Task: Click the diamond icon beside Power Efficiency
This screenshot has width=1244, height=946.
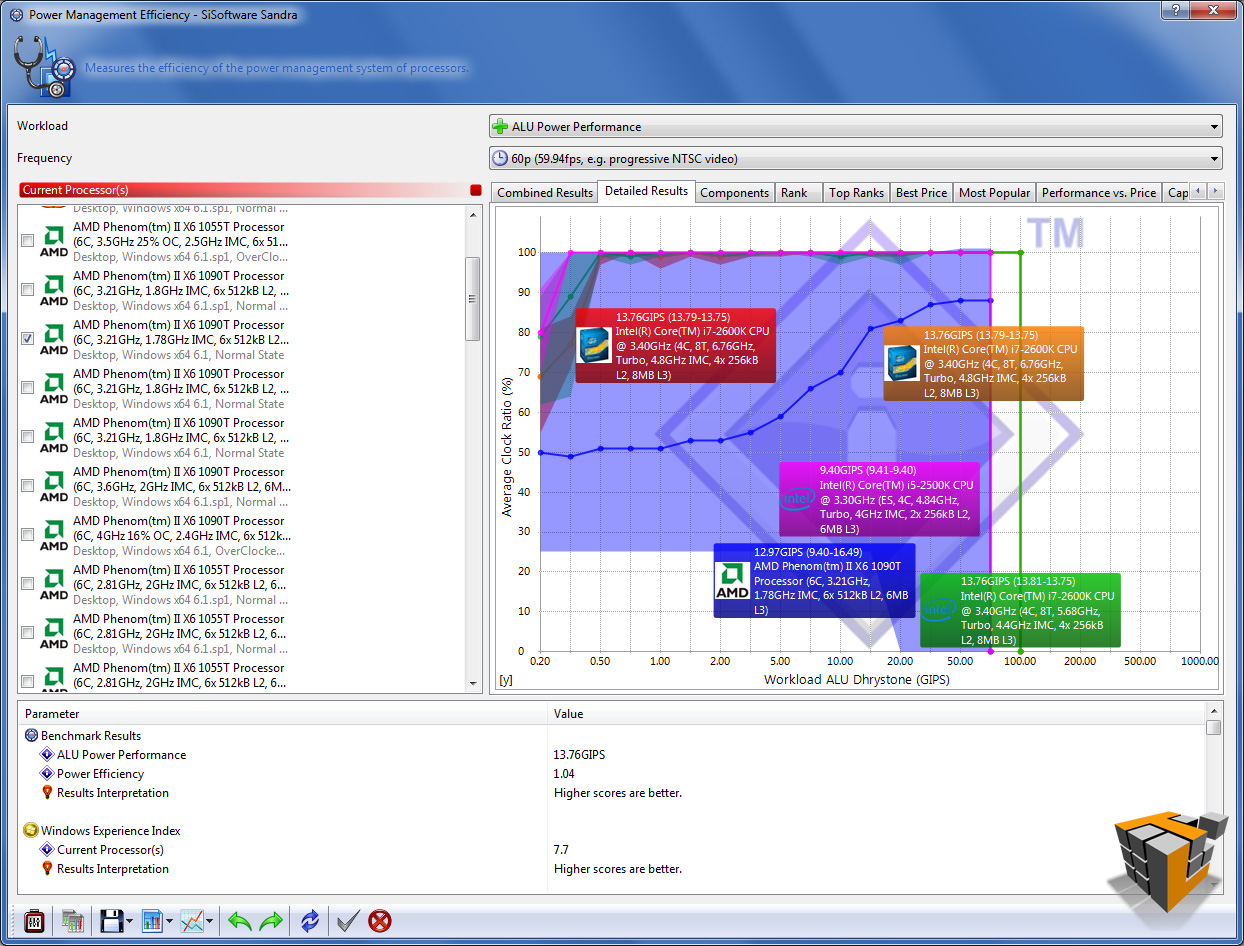Action: 46,774
